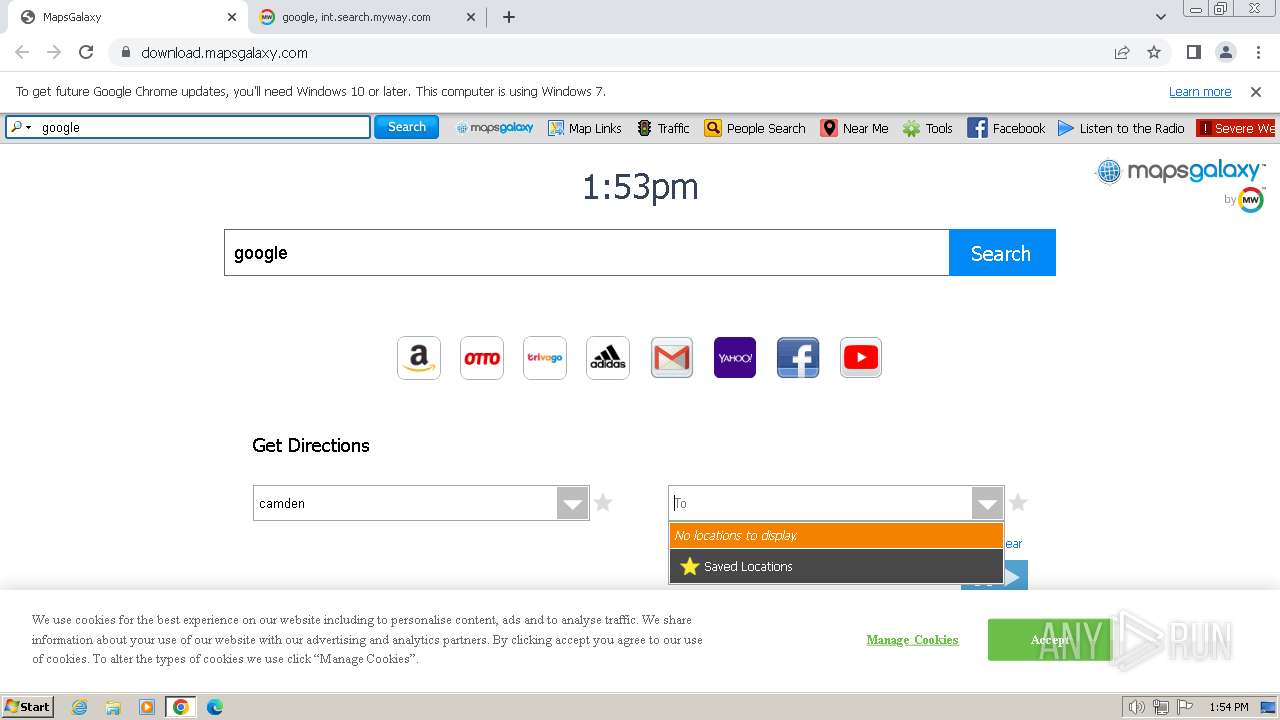Launch Internet Explorer from the taskbar
Screen dimensions: 1280x720
pos(80,707)
